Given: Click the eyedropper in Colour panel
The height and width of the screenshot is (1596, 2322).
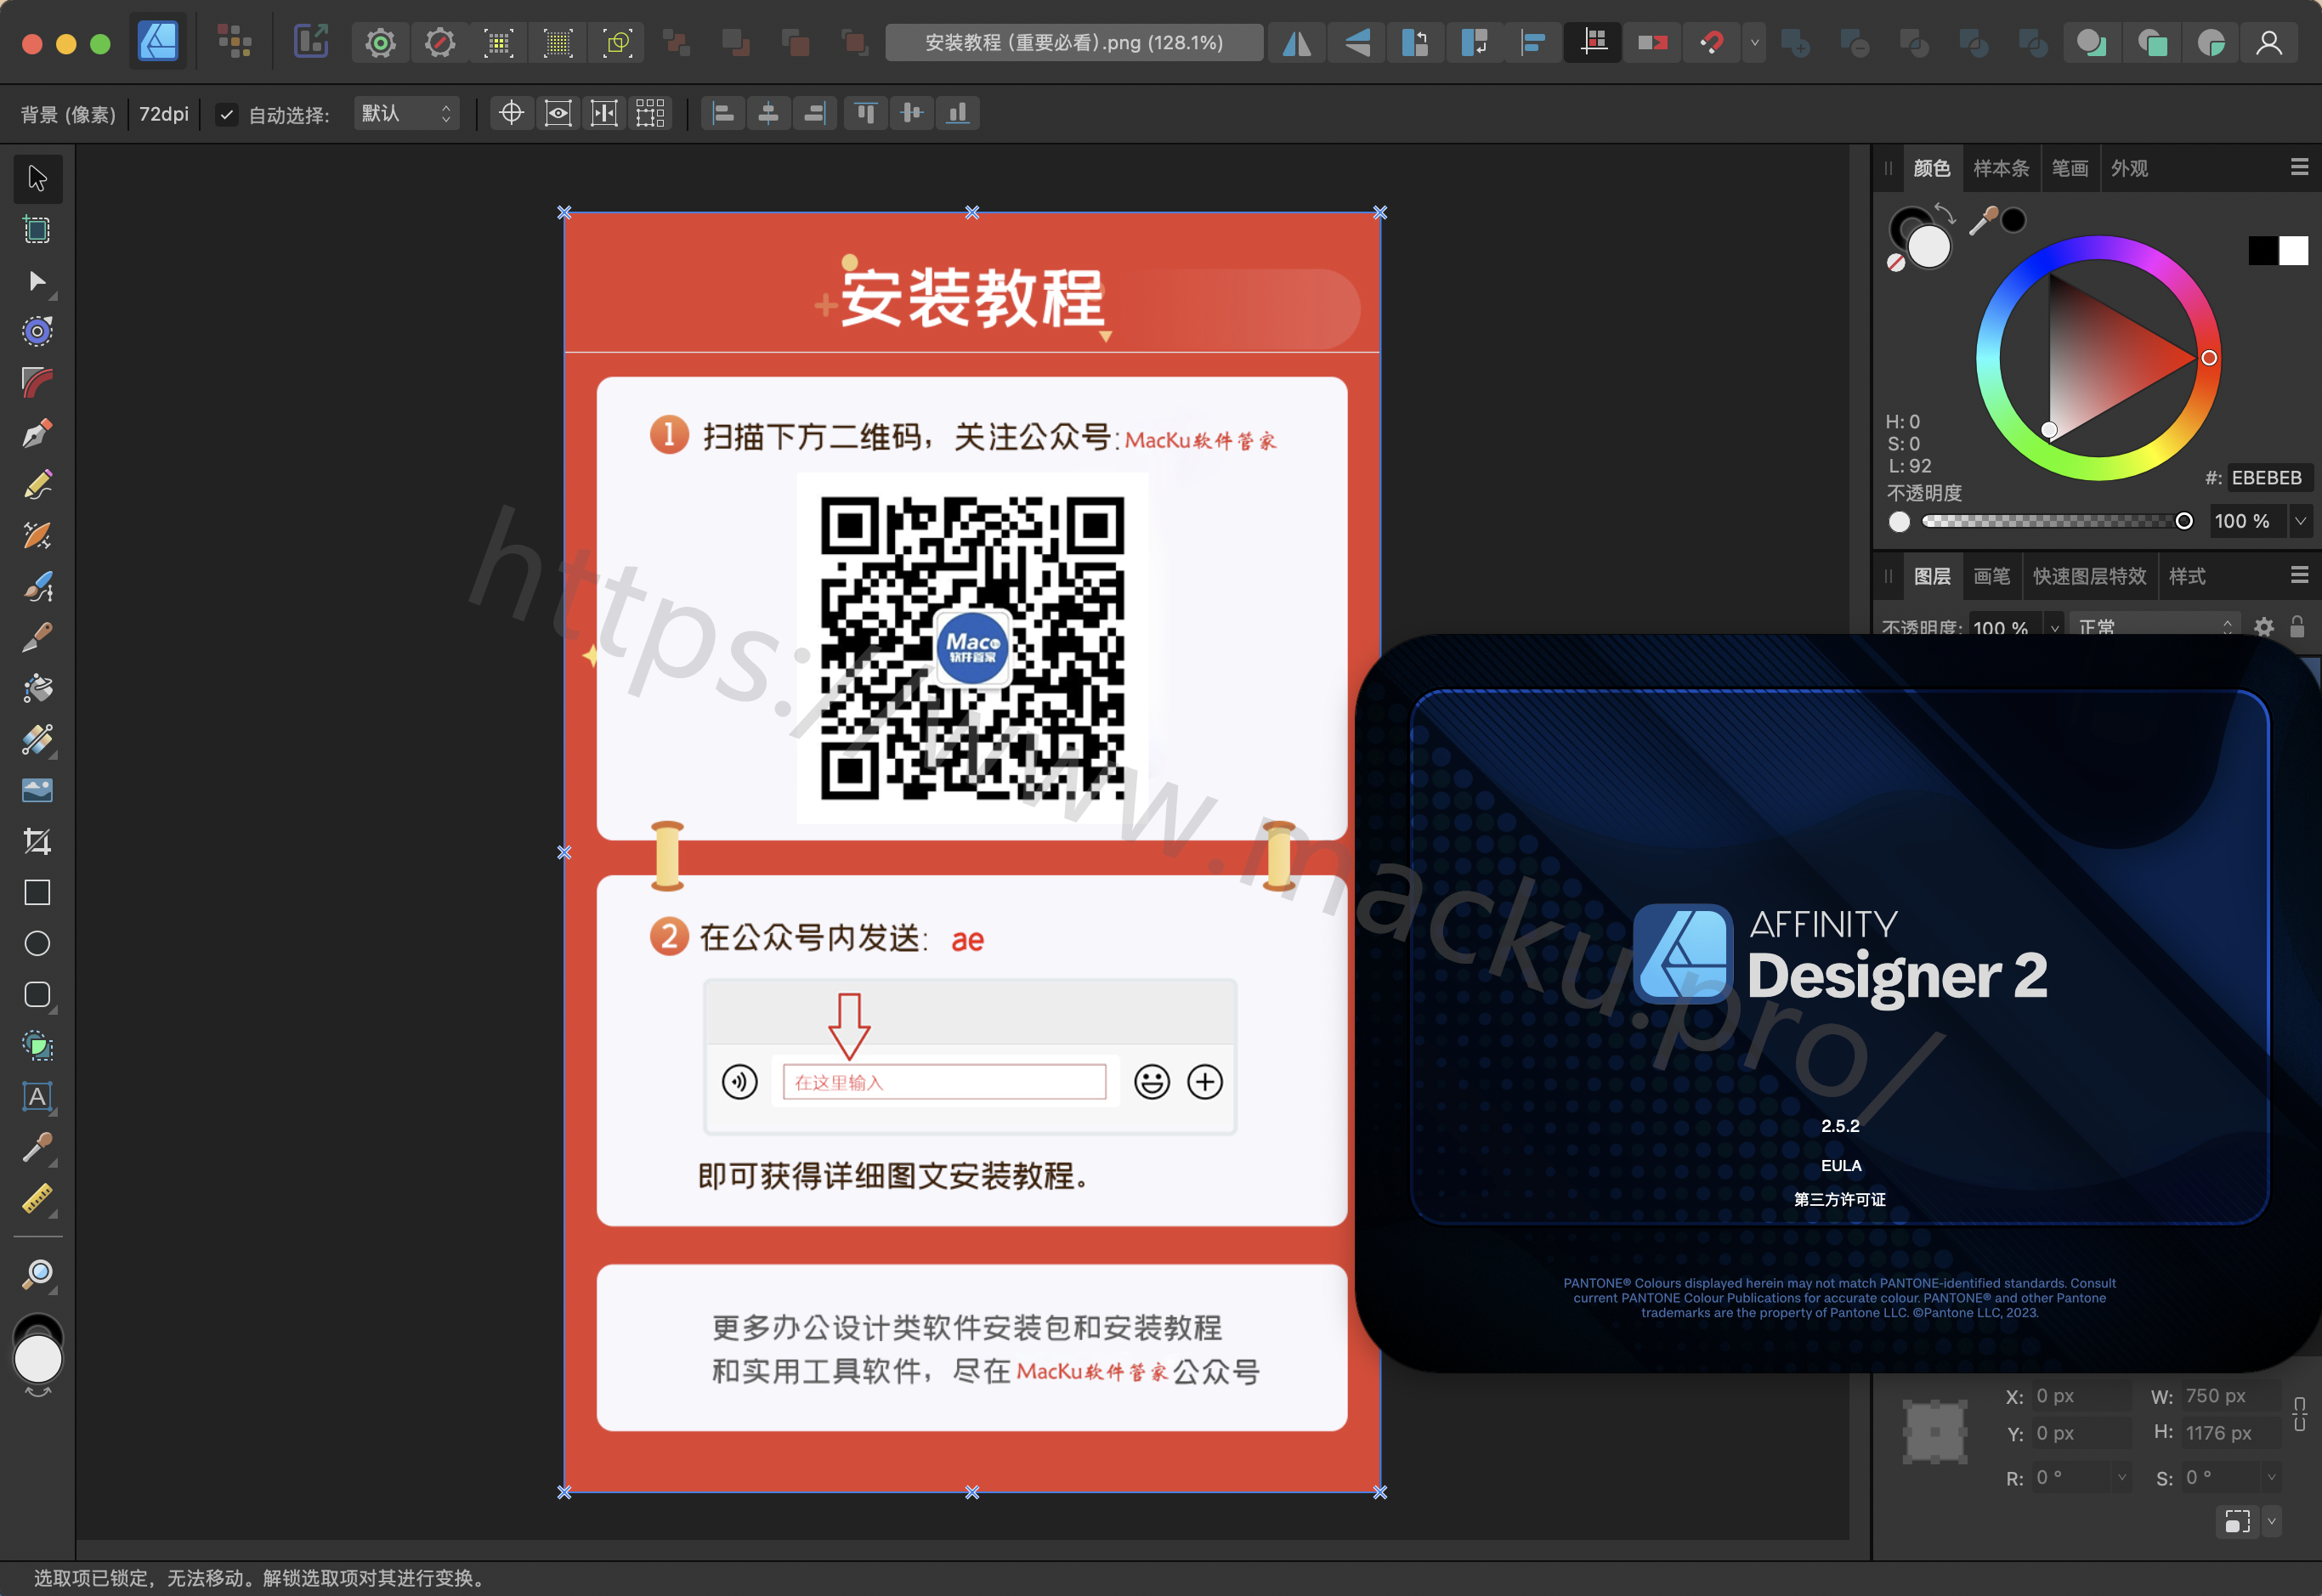Looking at the screenshot, I should pyautogui.click(x=1982, y=221).
